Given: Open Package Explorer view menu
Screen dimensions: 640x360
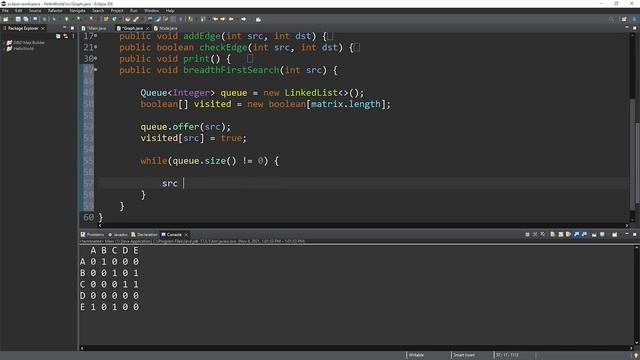Looking at the screenshot, I should (x=73, y=36).
